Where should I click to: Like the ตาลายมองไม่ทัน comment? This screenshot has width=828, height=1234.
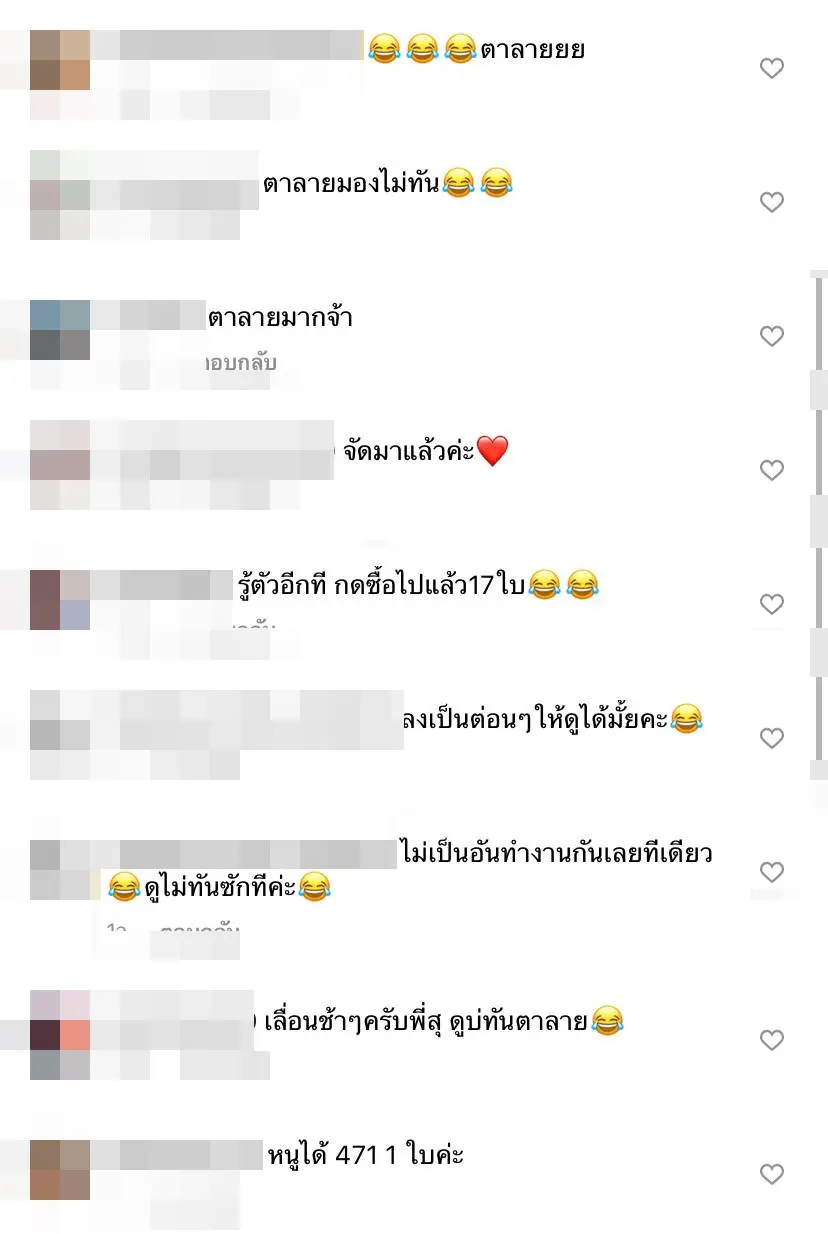(772, 202)
